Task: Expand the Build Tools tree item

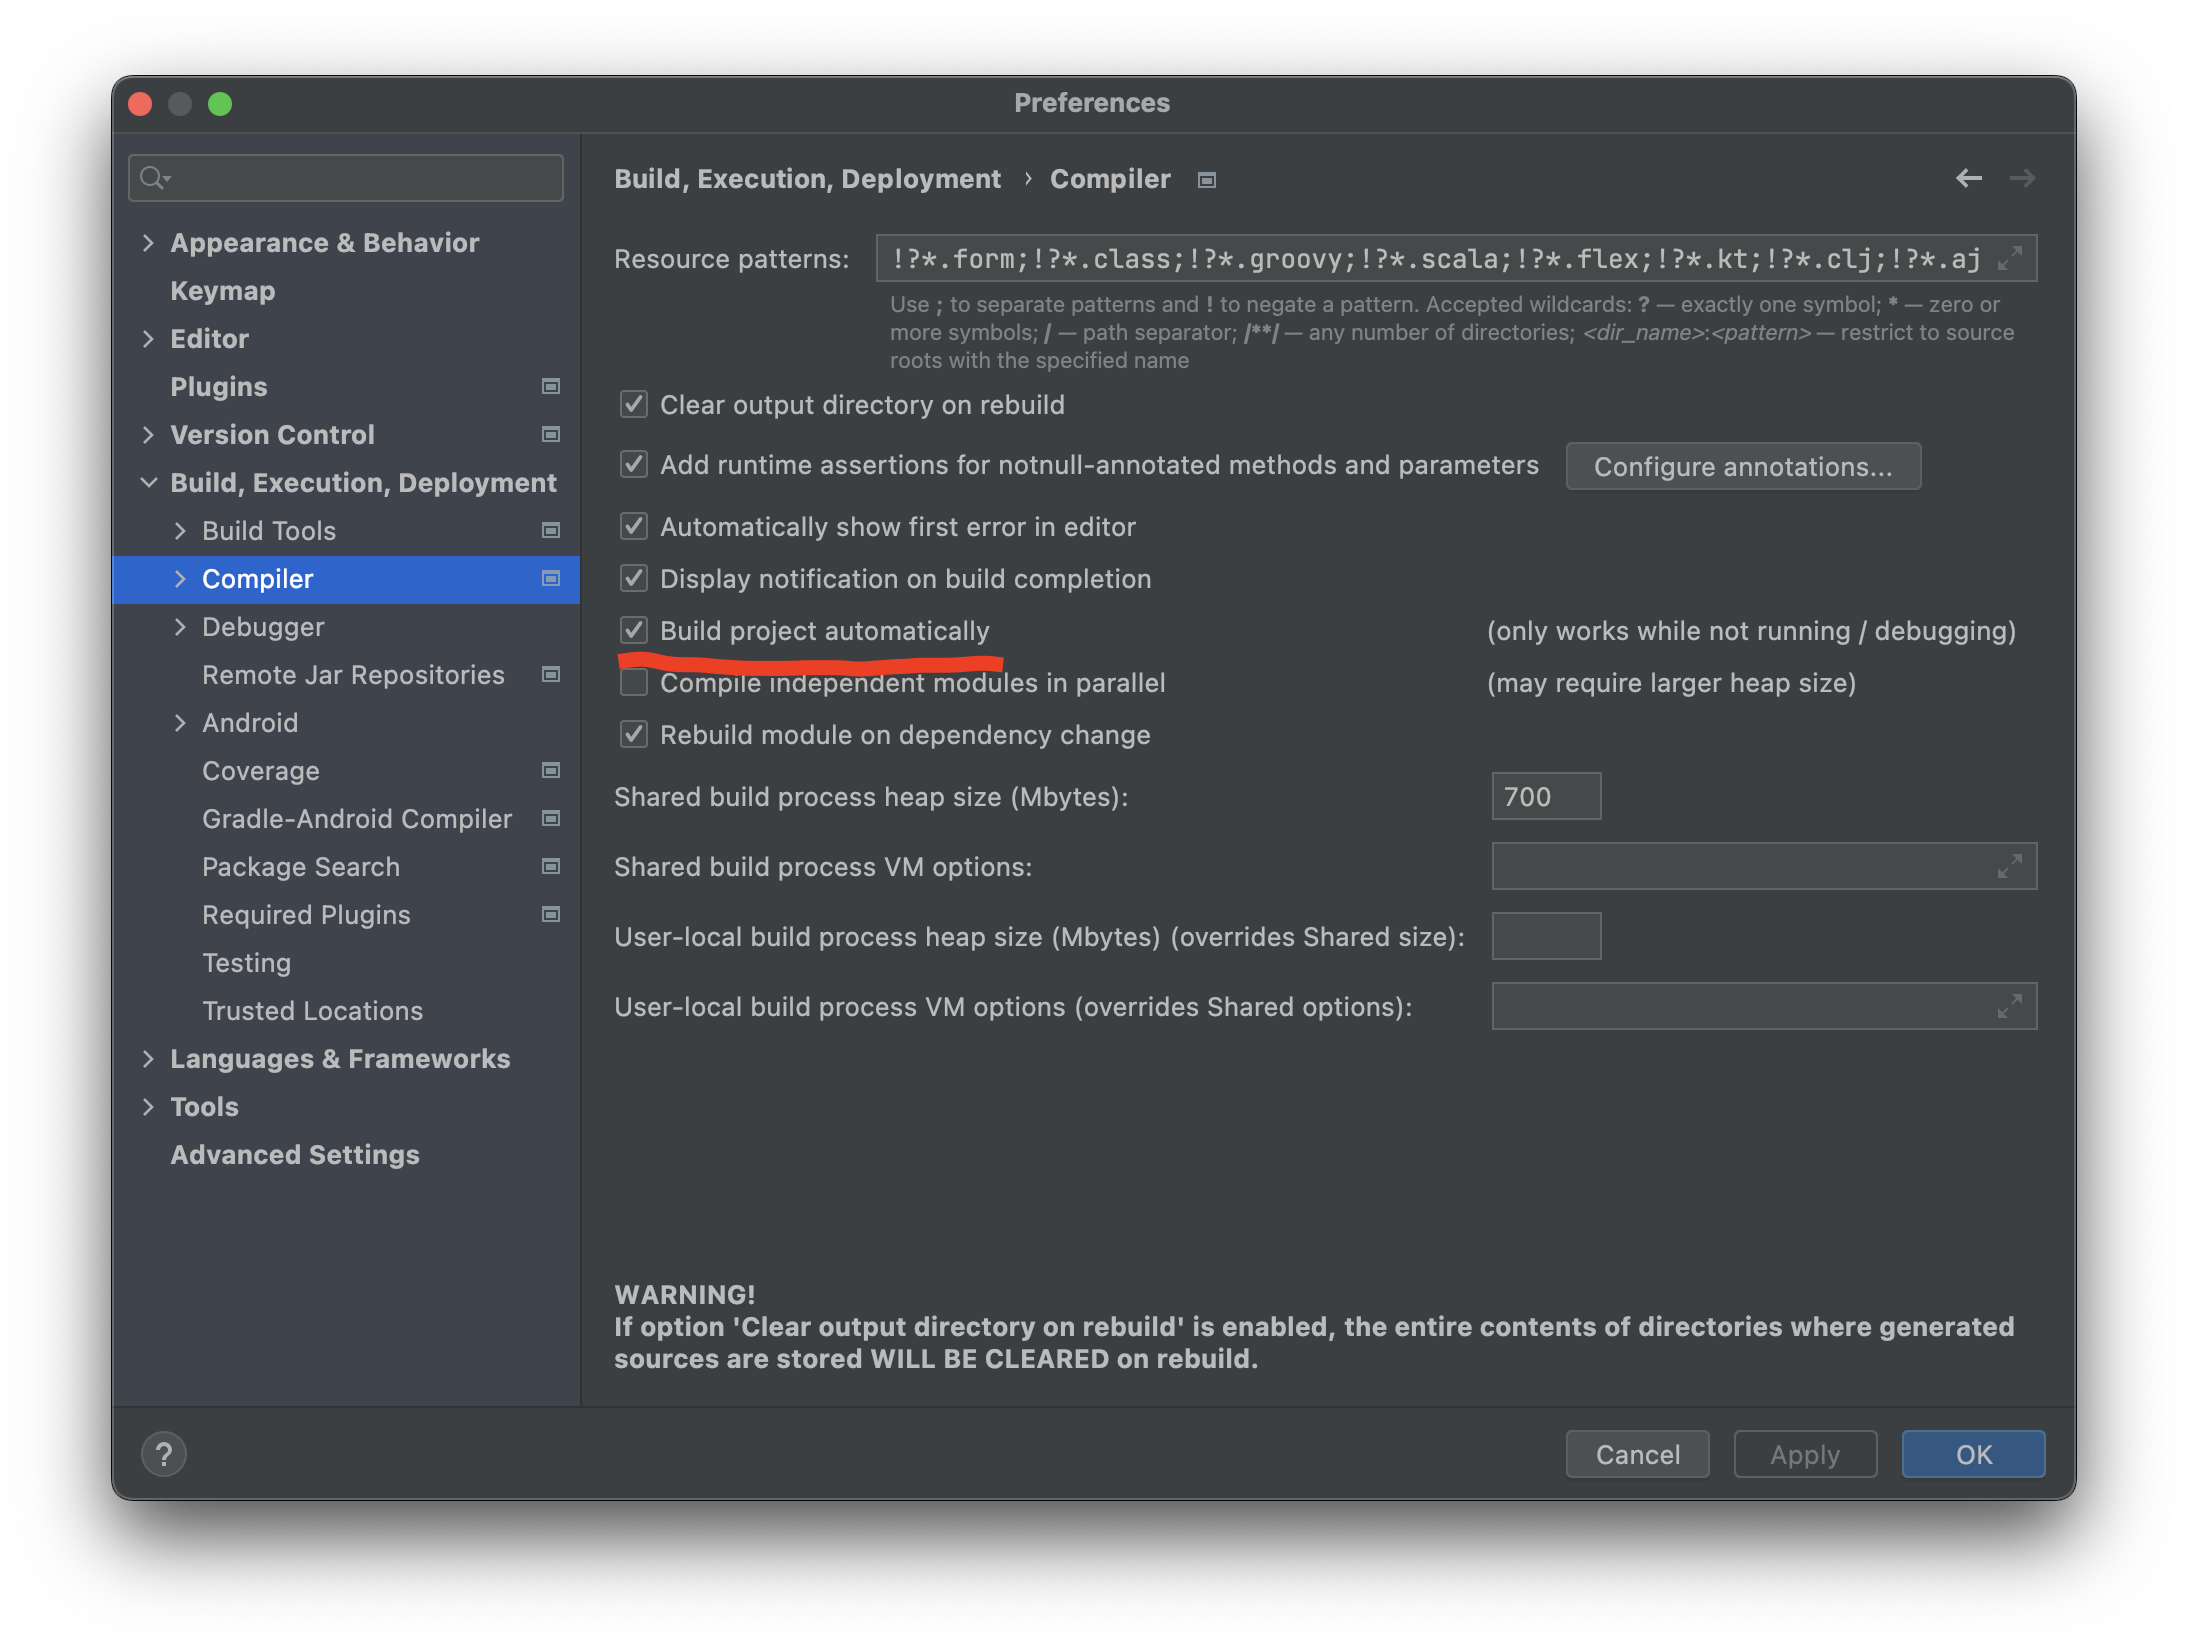Action: 182,530
